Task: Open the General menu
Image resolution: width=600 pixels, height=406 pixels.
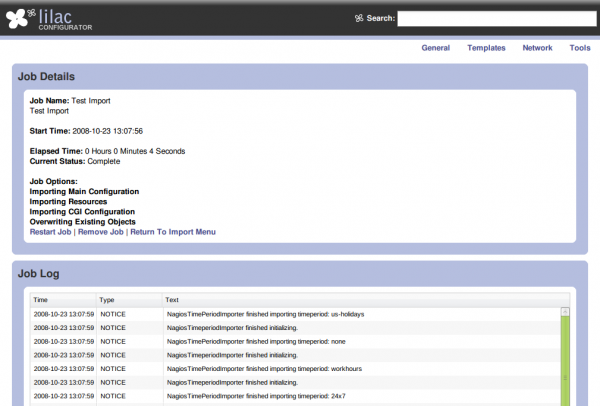Action: pos(435,48)
